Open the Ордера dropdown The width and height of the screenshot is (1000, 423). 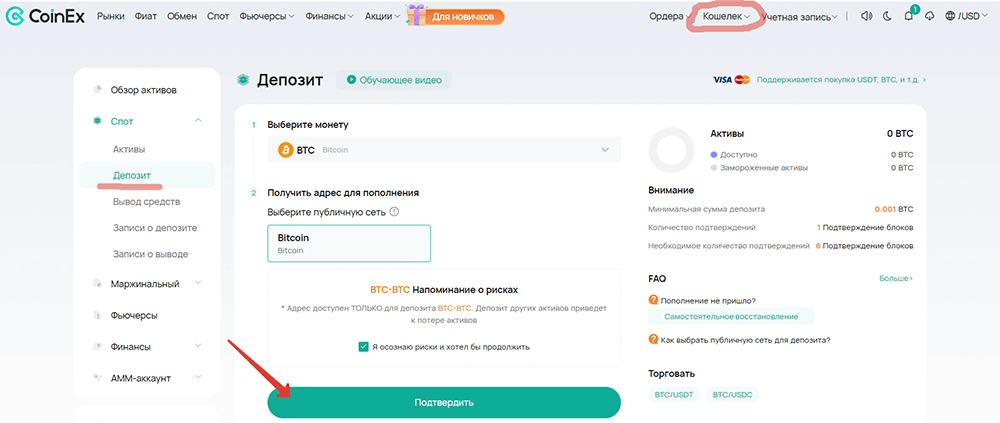(x=670, y=17)
